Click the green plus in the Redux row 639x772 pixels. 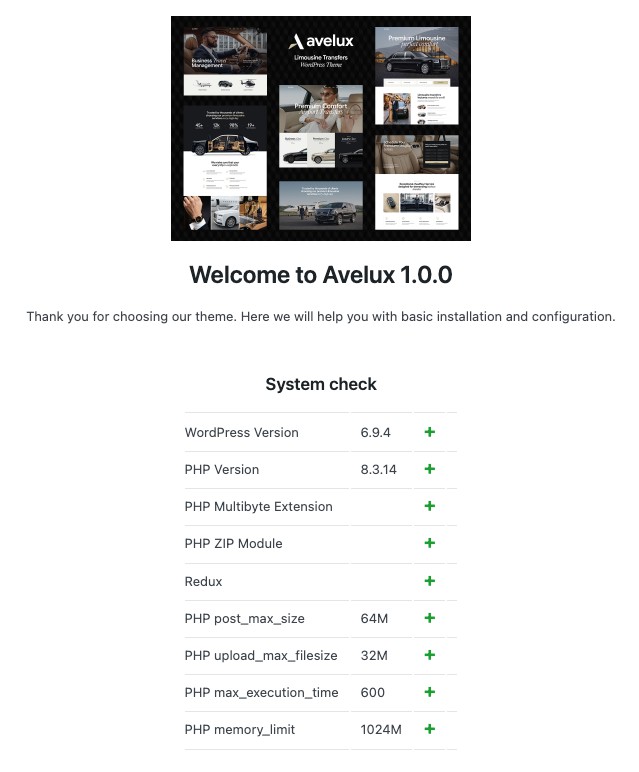(430, 581)
